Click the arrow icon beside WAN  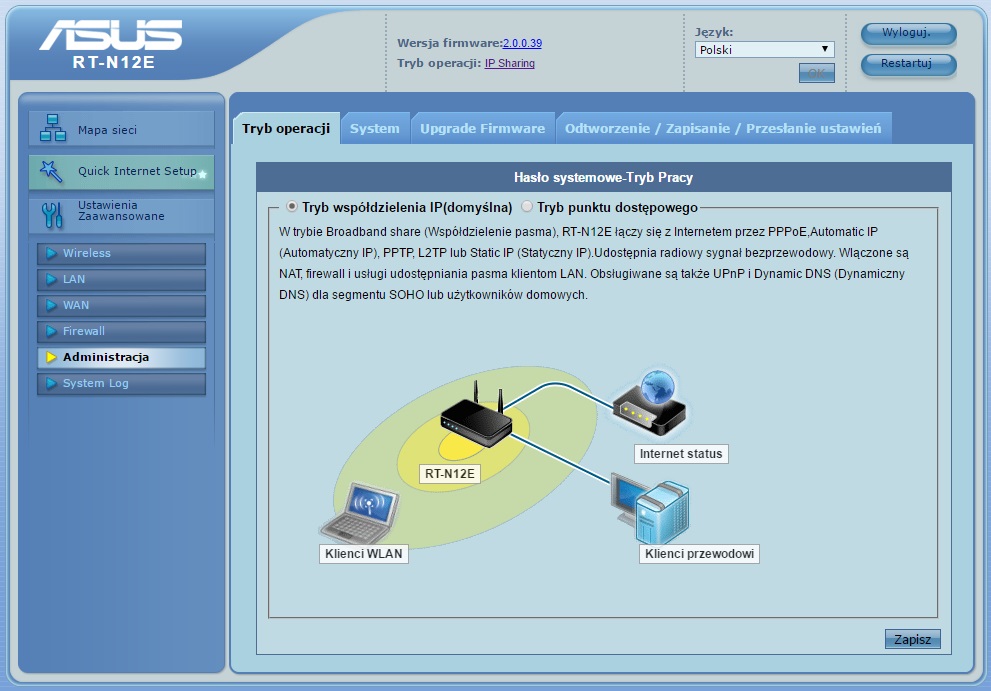51,305
